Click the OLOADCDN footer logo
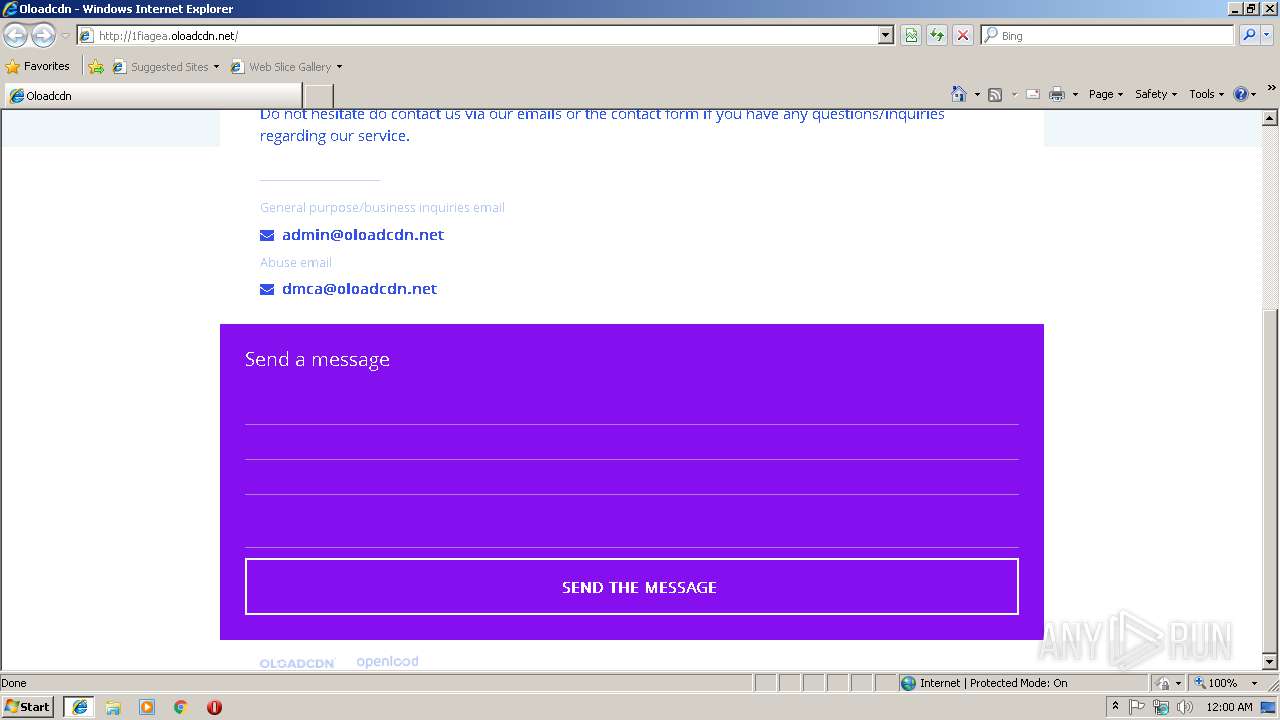1280x720 pixels. click(297, 663)
